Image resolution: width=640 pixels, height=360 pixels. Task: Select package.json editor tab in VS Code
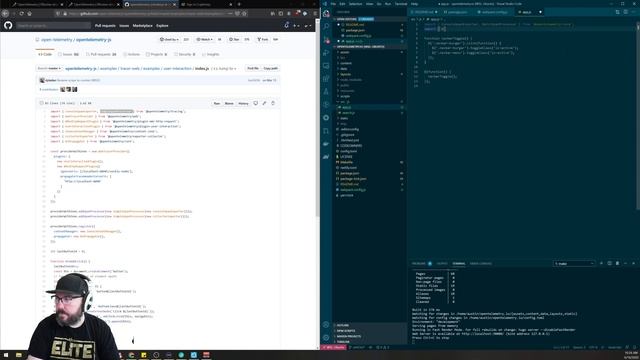tap(456, 12)
